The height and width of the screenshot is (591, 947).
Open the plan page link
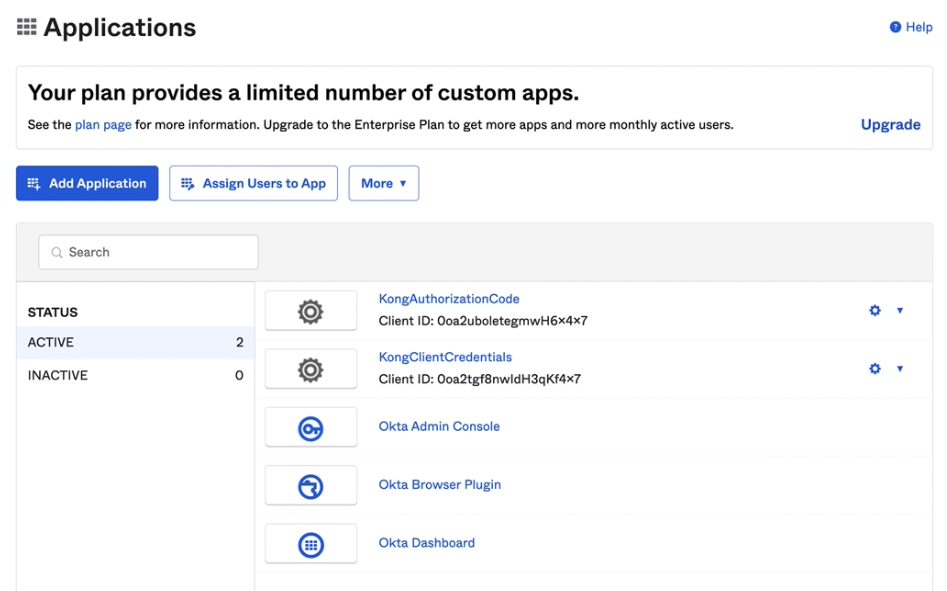(103, 125)
